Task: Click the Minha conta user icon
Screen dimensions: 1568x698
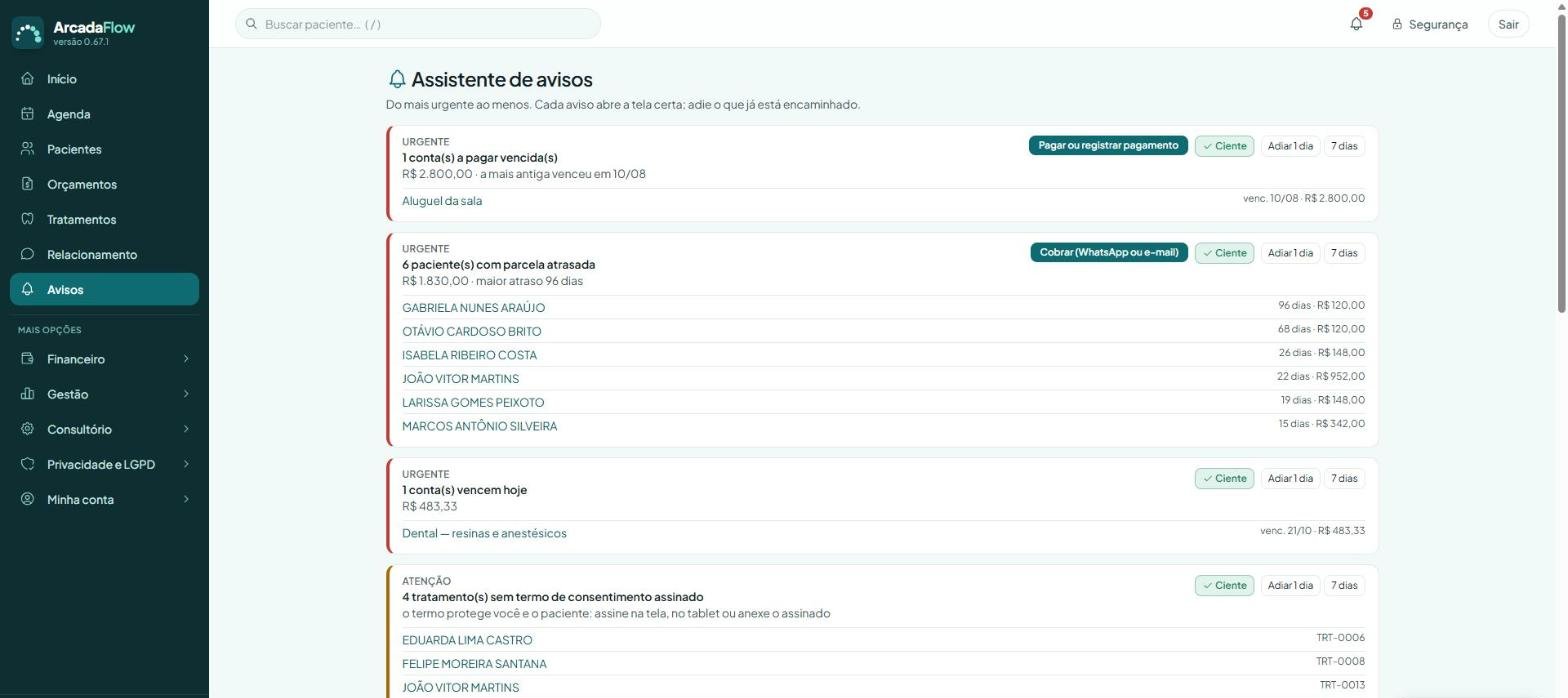Action: click(x=28, y=499)
